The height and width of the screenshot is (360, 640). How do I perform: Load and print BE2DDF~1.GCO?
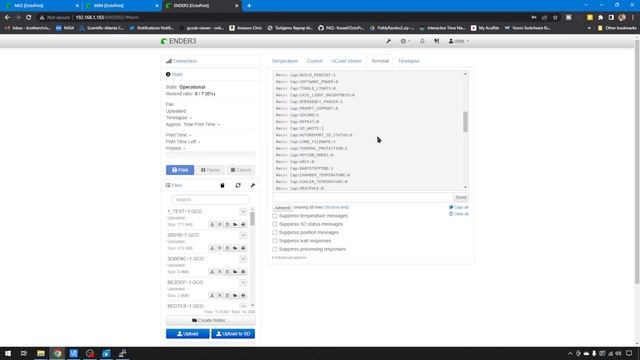click(243, 295)
